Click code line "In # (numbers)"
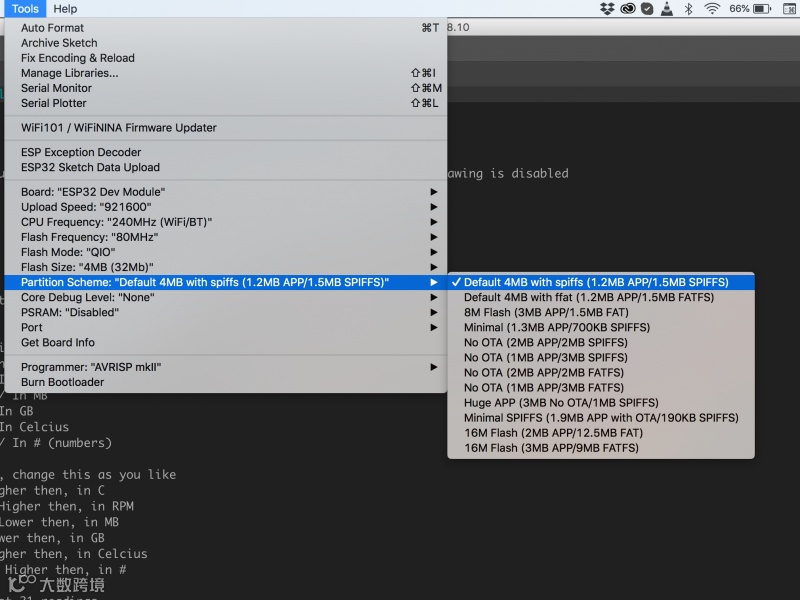800x600 pixels. pyautogui.click(x=61, y=443)
